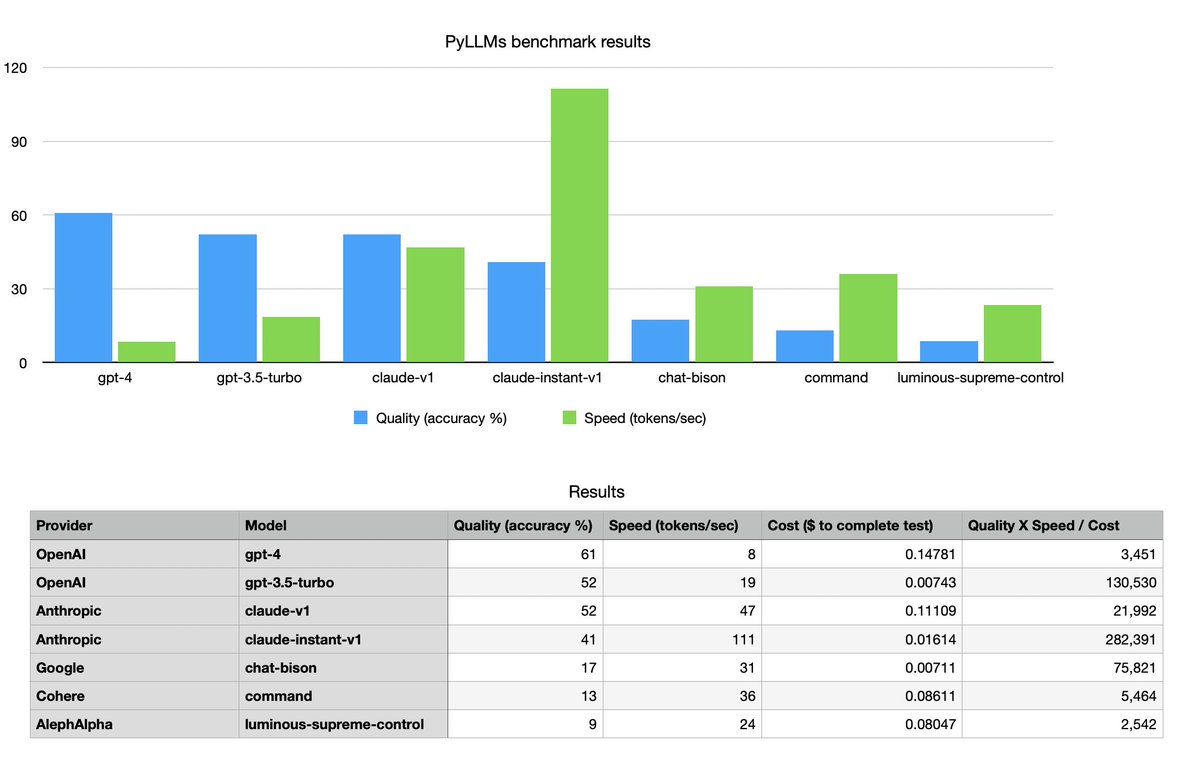Select the 282,391 value for claude-instant-v1

(1132, 639)
